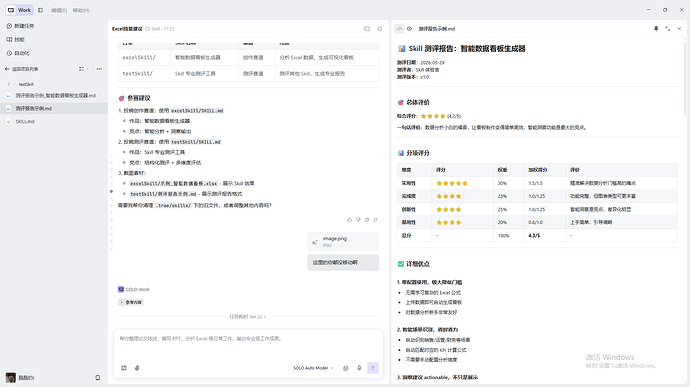The image size is (690, 387).
Task: Click the testSkill/测评报告示例.md reference
Action: pyautogui.click(x=163, y=194)
